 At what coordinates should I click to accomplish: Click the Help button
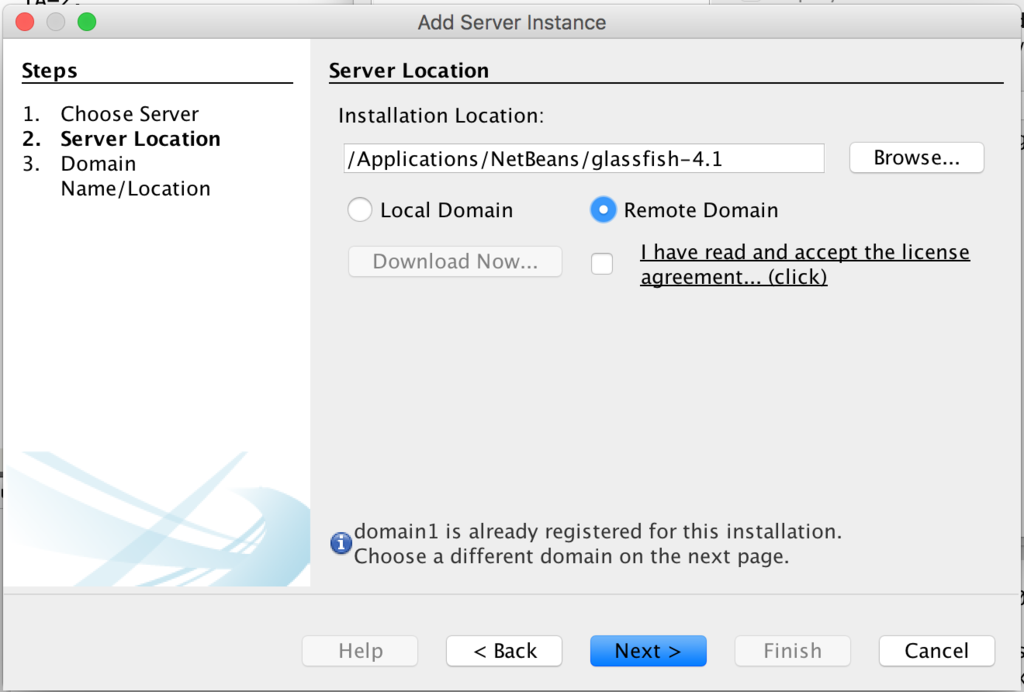pyautogui.click(x=360, y=651)
